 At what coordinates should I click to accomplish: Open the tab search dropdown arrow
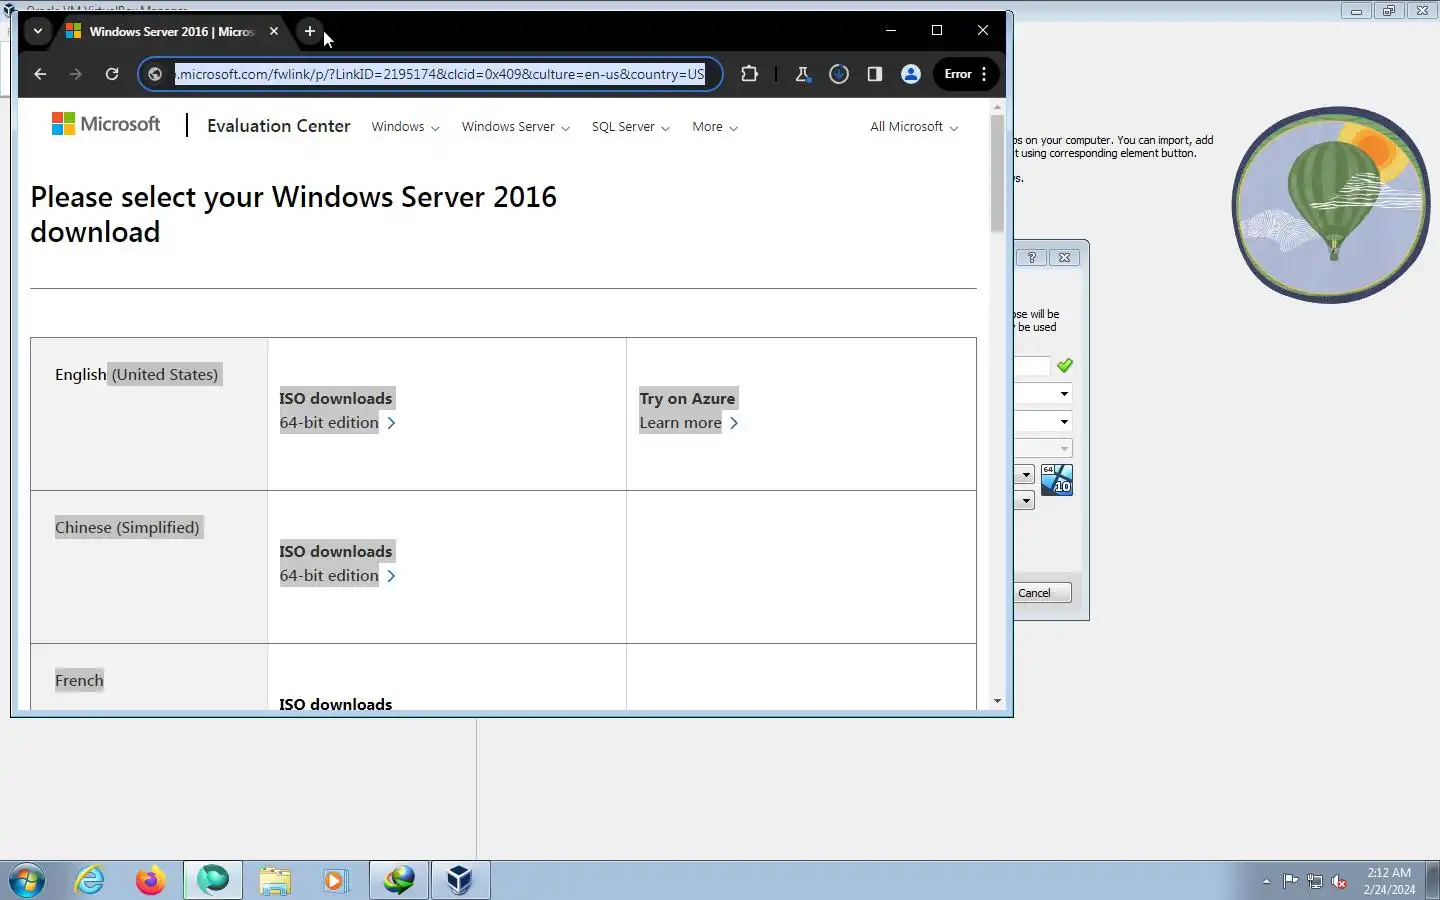(37, 31)
